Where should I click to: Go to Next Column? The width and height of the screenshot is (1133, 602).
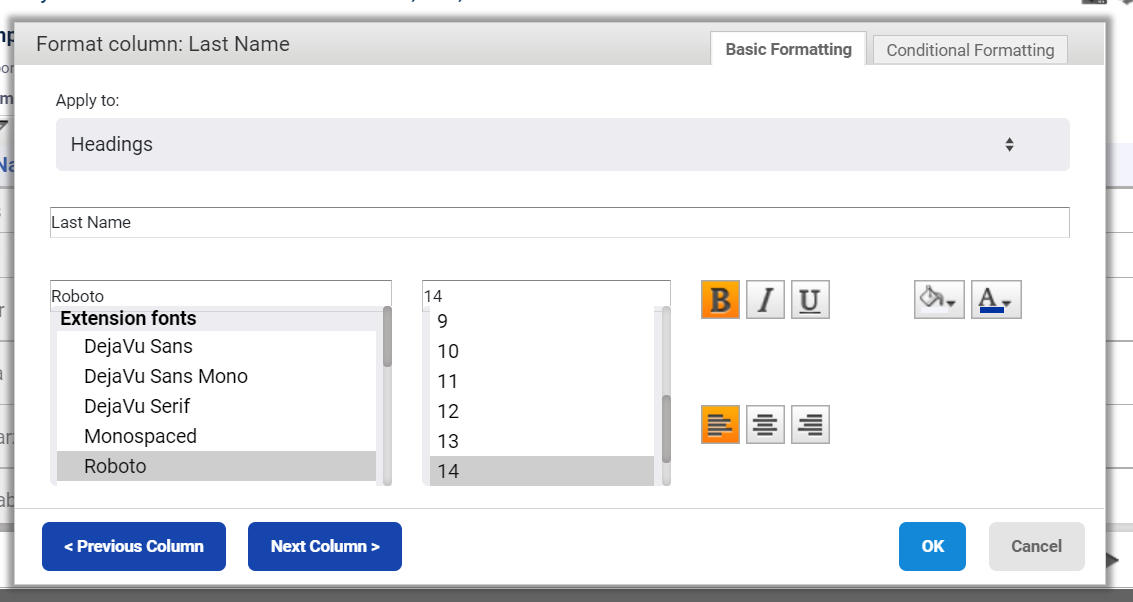324,546
